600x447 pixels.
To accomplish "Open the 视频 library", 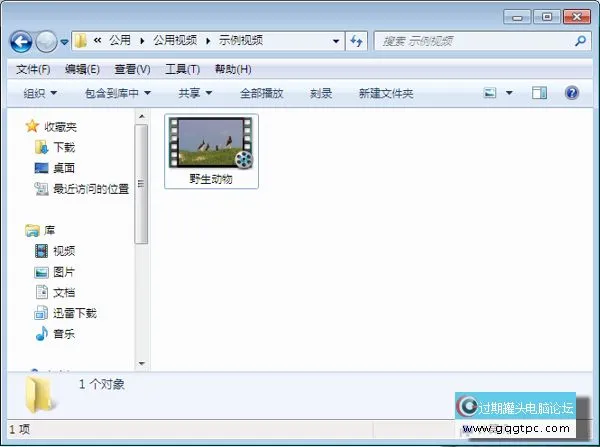I will coord(55,251).
